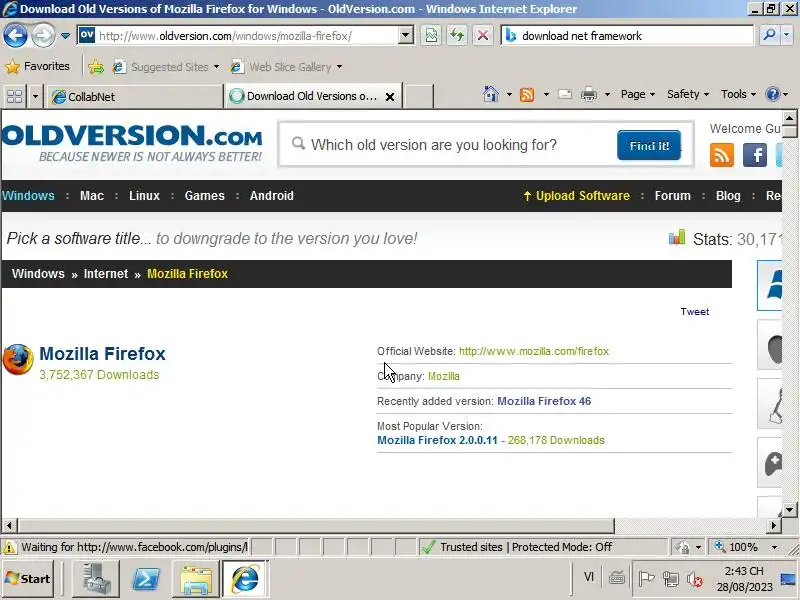The height and width of the screenshot is (600, 800).
Task: Click the Mozilla company link
Action: (x=443, y=377)
